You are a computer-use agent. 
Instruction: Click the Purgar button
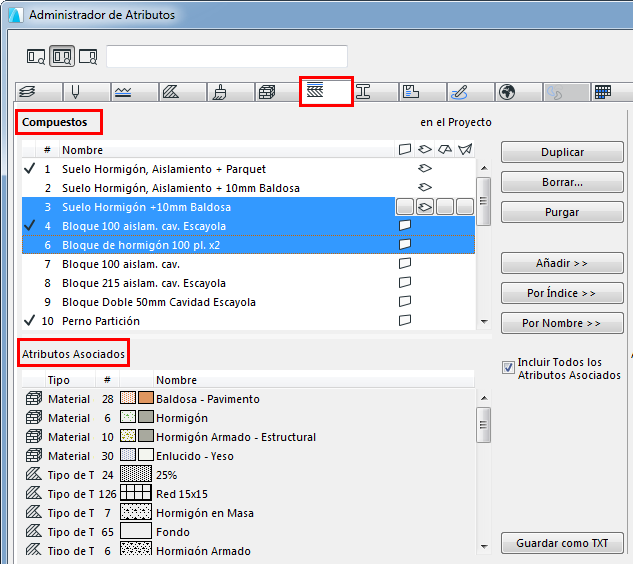[562, 212]
